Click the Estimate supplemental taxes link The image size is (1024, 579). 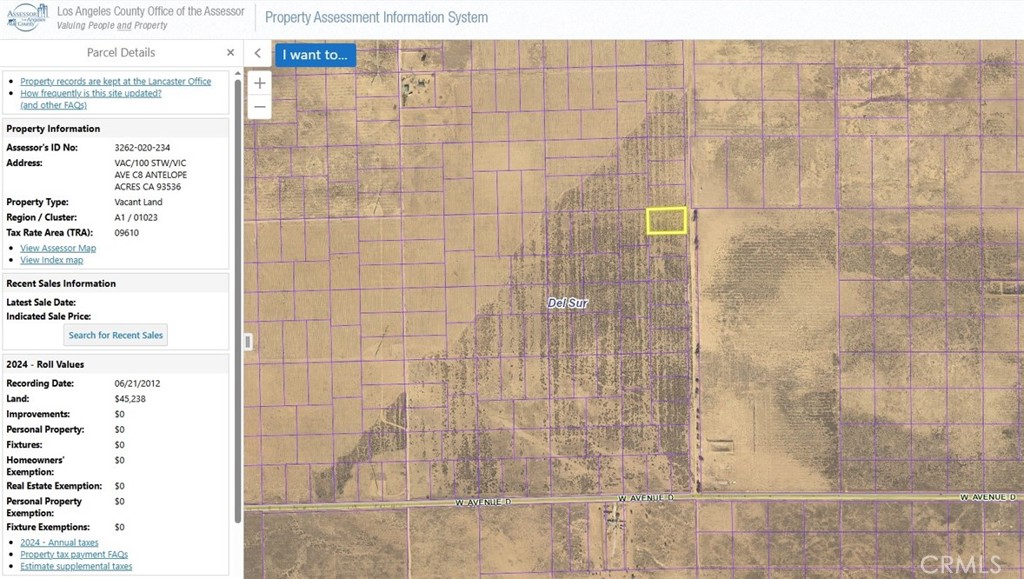click(76, 566)
